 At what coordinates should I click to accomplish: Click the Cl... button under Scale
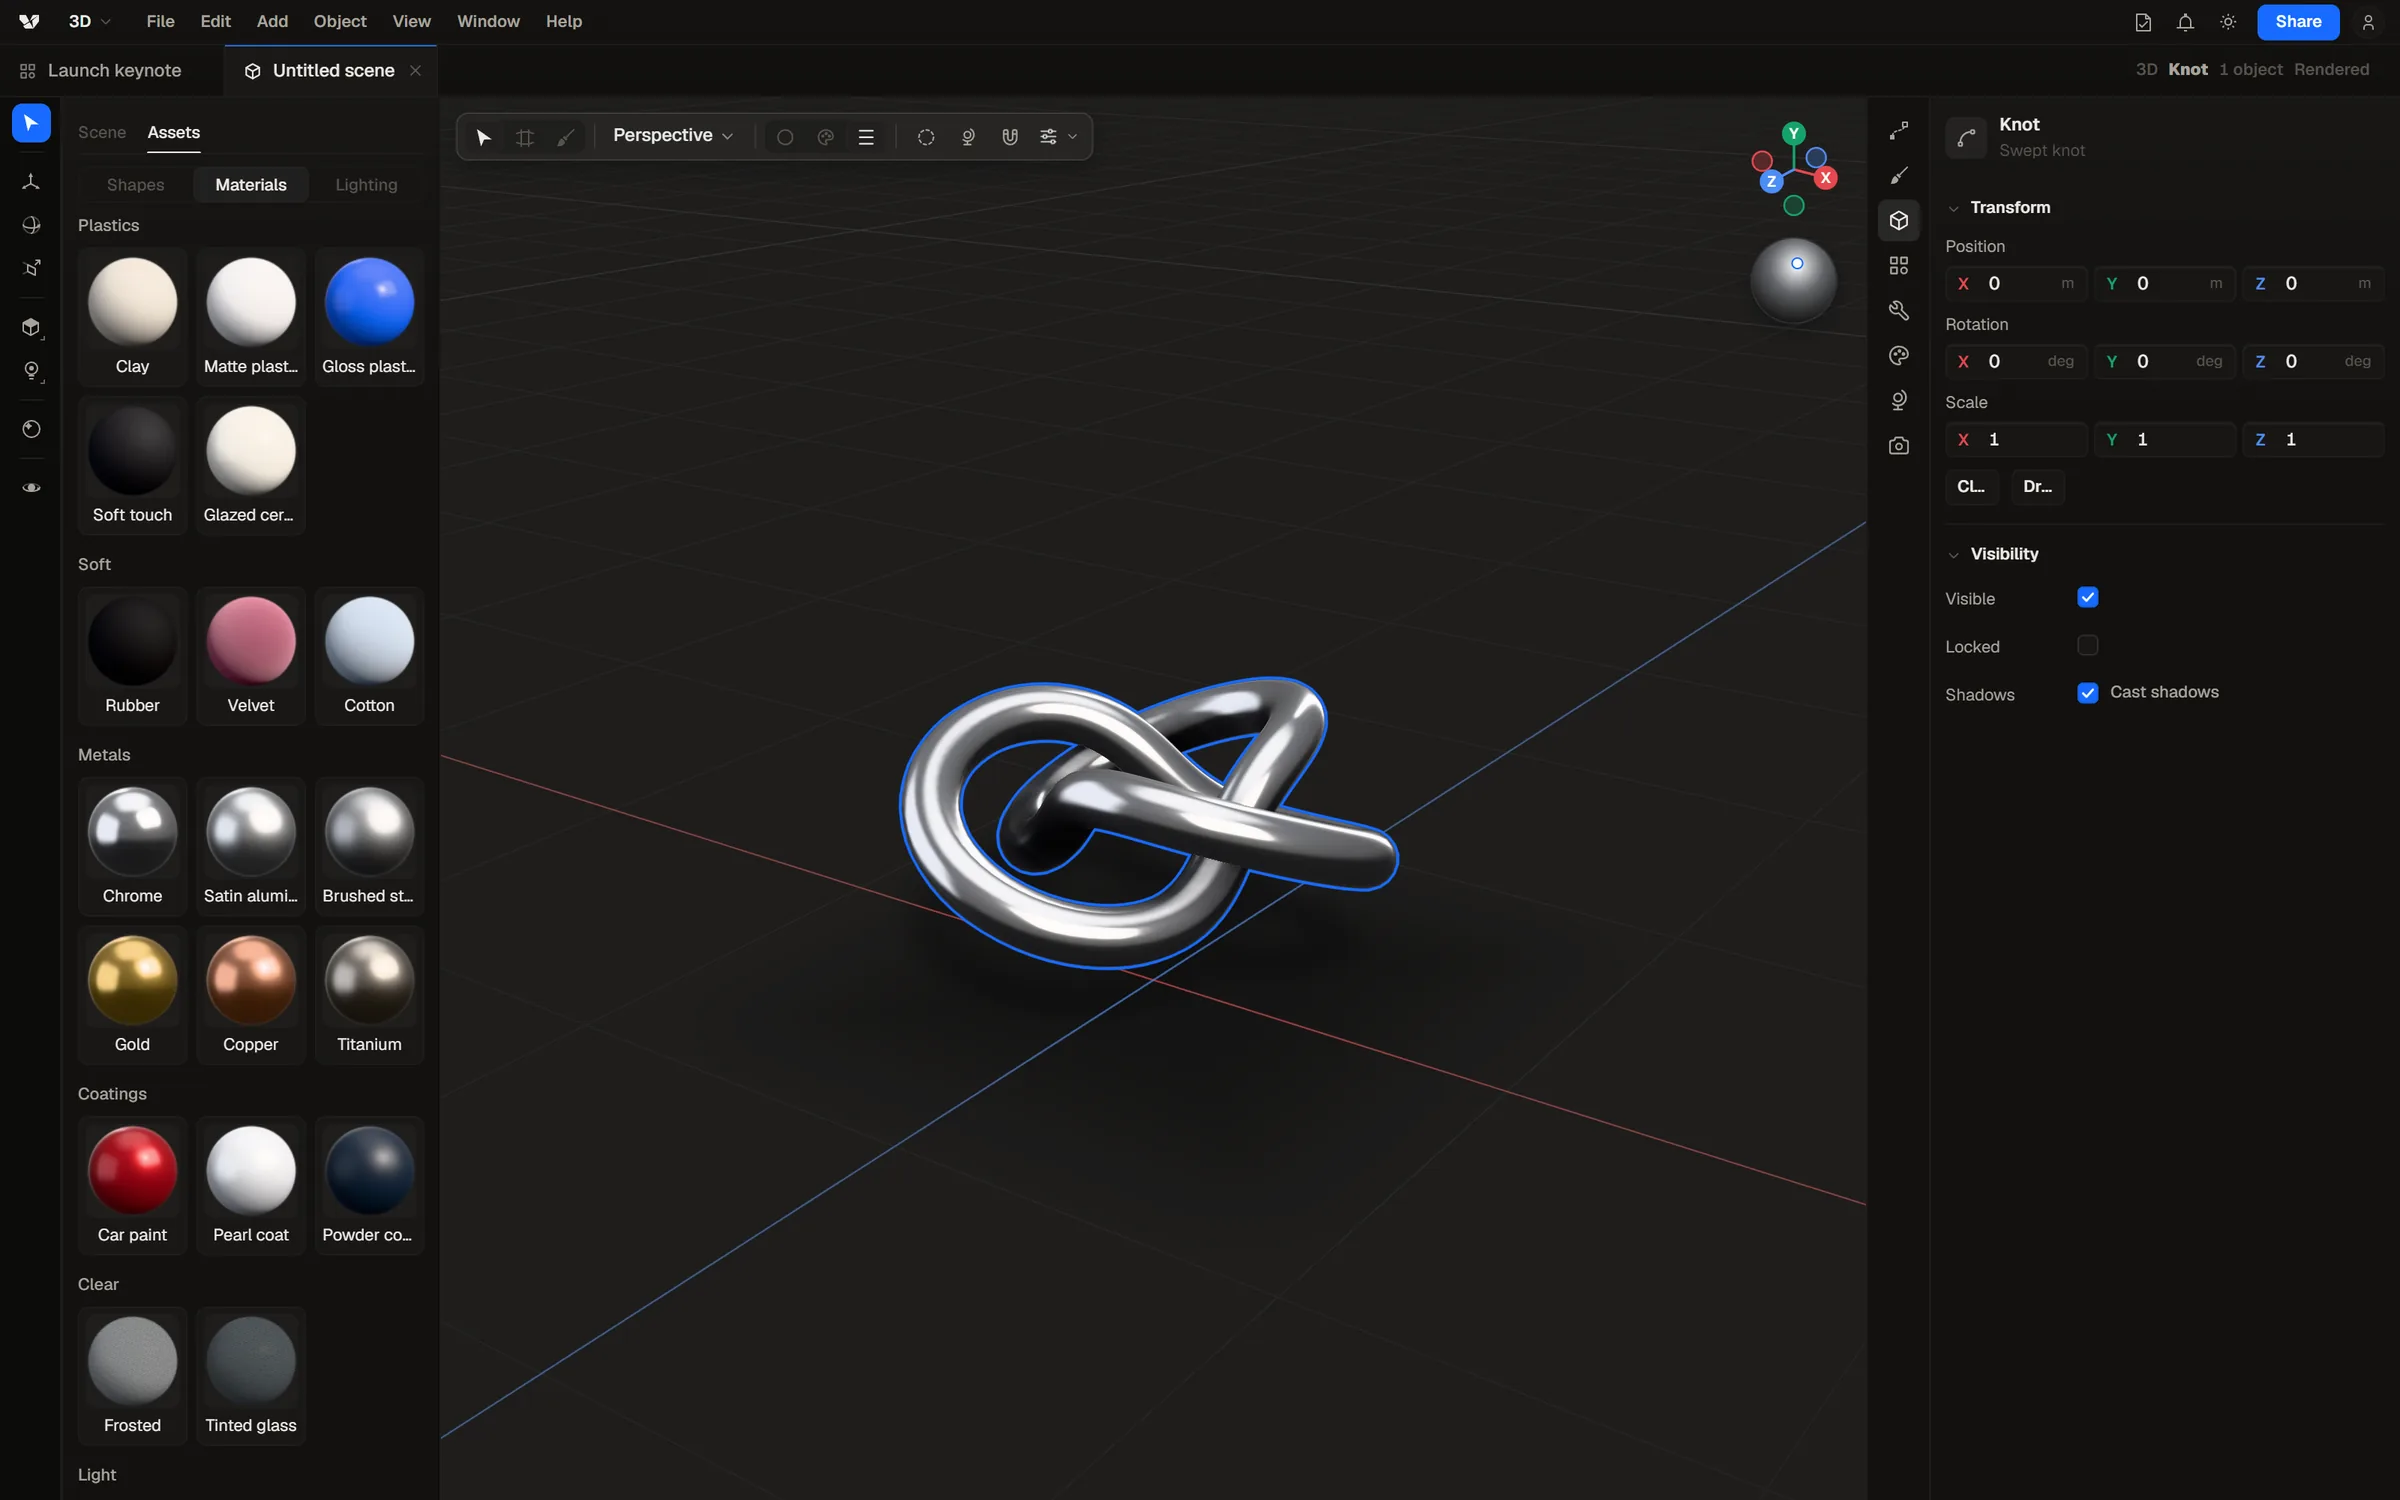tap(1971, 487)
